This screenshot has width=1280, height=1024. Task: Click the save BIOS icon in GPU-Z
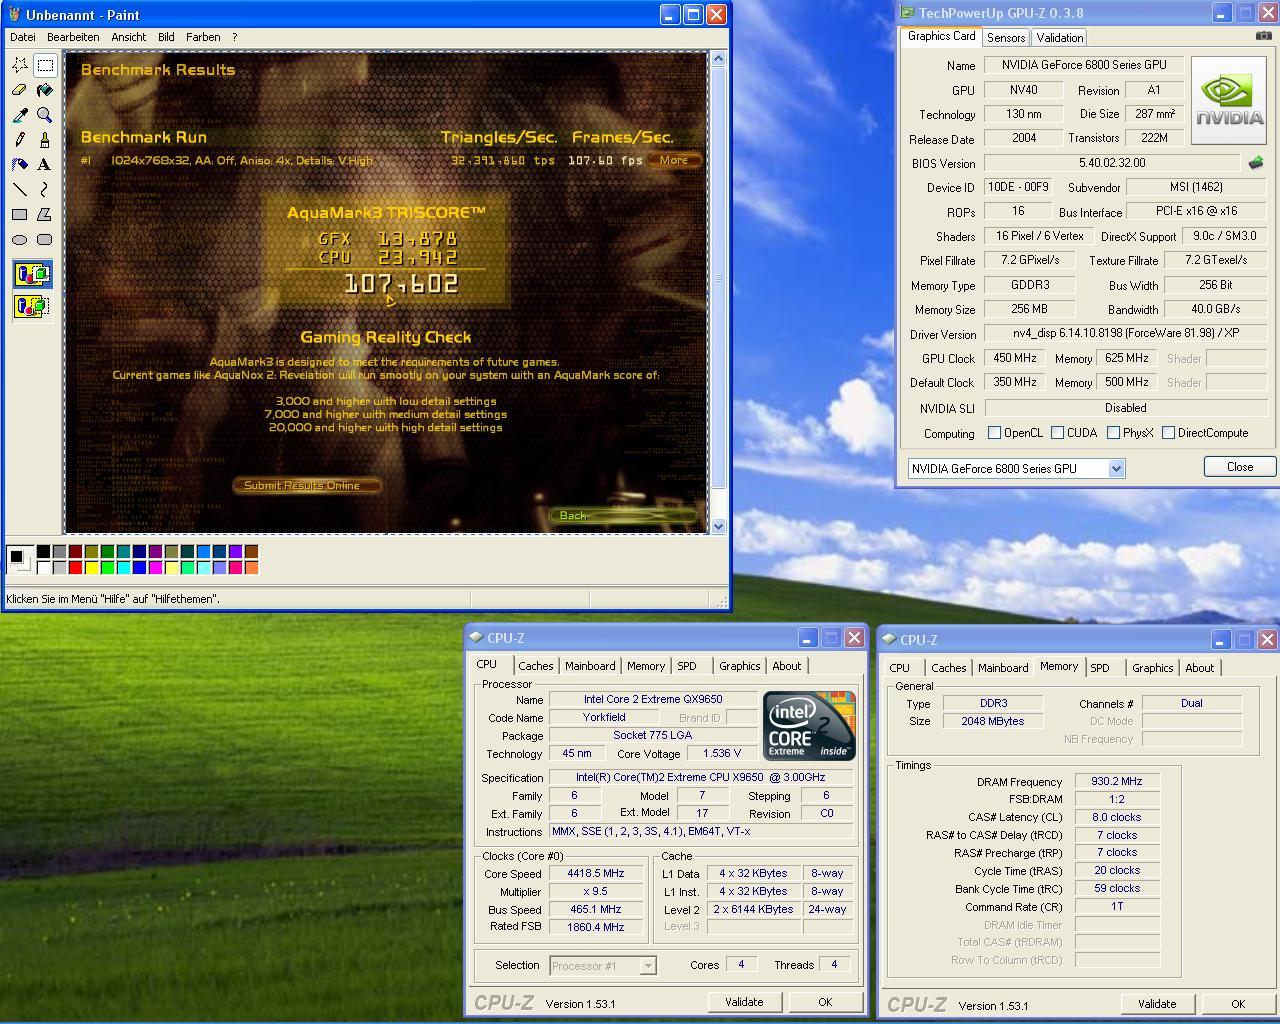(x=1256, y=162)
